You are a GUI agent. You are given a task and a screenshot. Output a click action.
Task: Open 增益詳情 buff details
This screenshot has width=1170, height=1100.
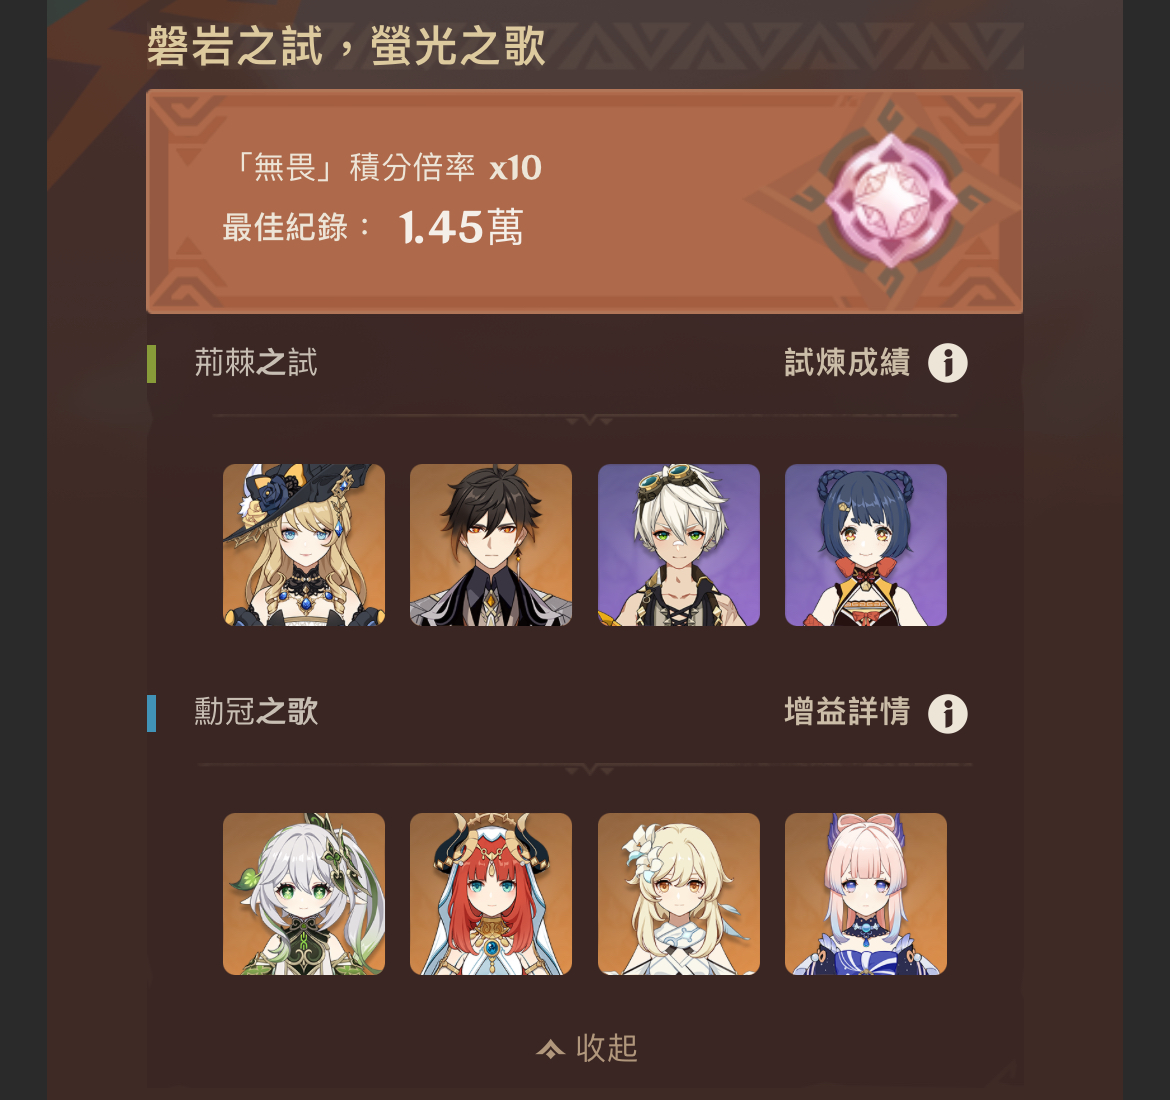click(x=847, y=712)
